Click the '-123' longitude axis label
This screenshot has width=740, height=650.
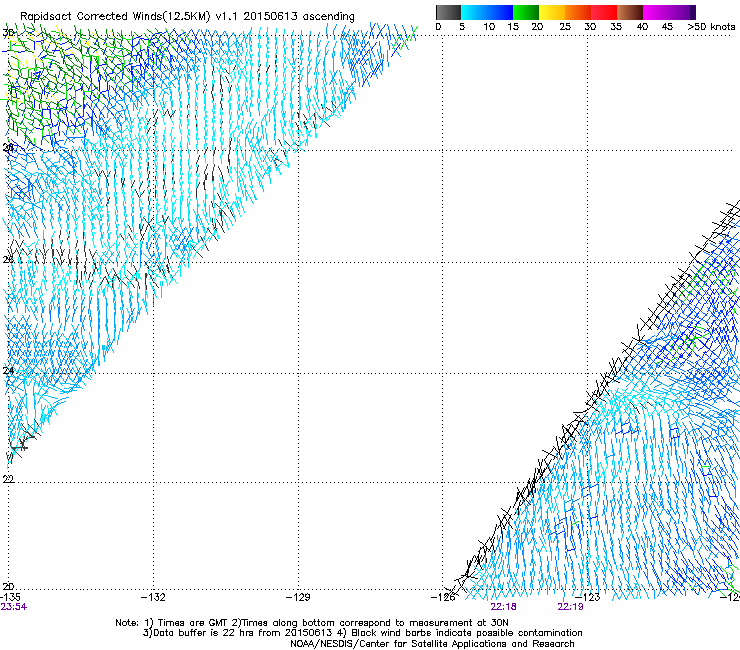pyautogui.click(x=588, y=597)
